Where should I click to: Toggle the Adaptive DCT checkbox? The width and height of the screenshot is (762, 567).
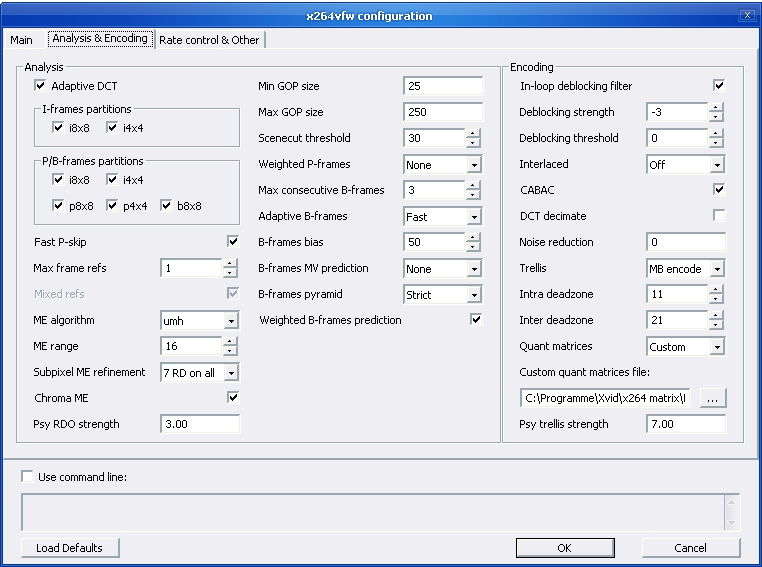coord(41,86)
